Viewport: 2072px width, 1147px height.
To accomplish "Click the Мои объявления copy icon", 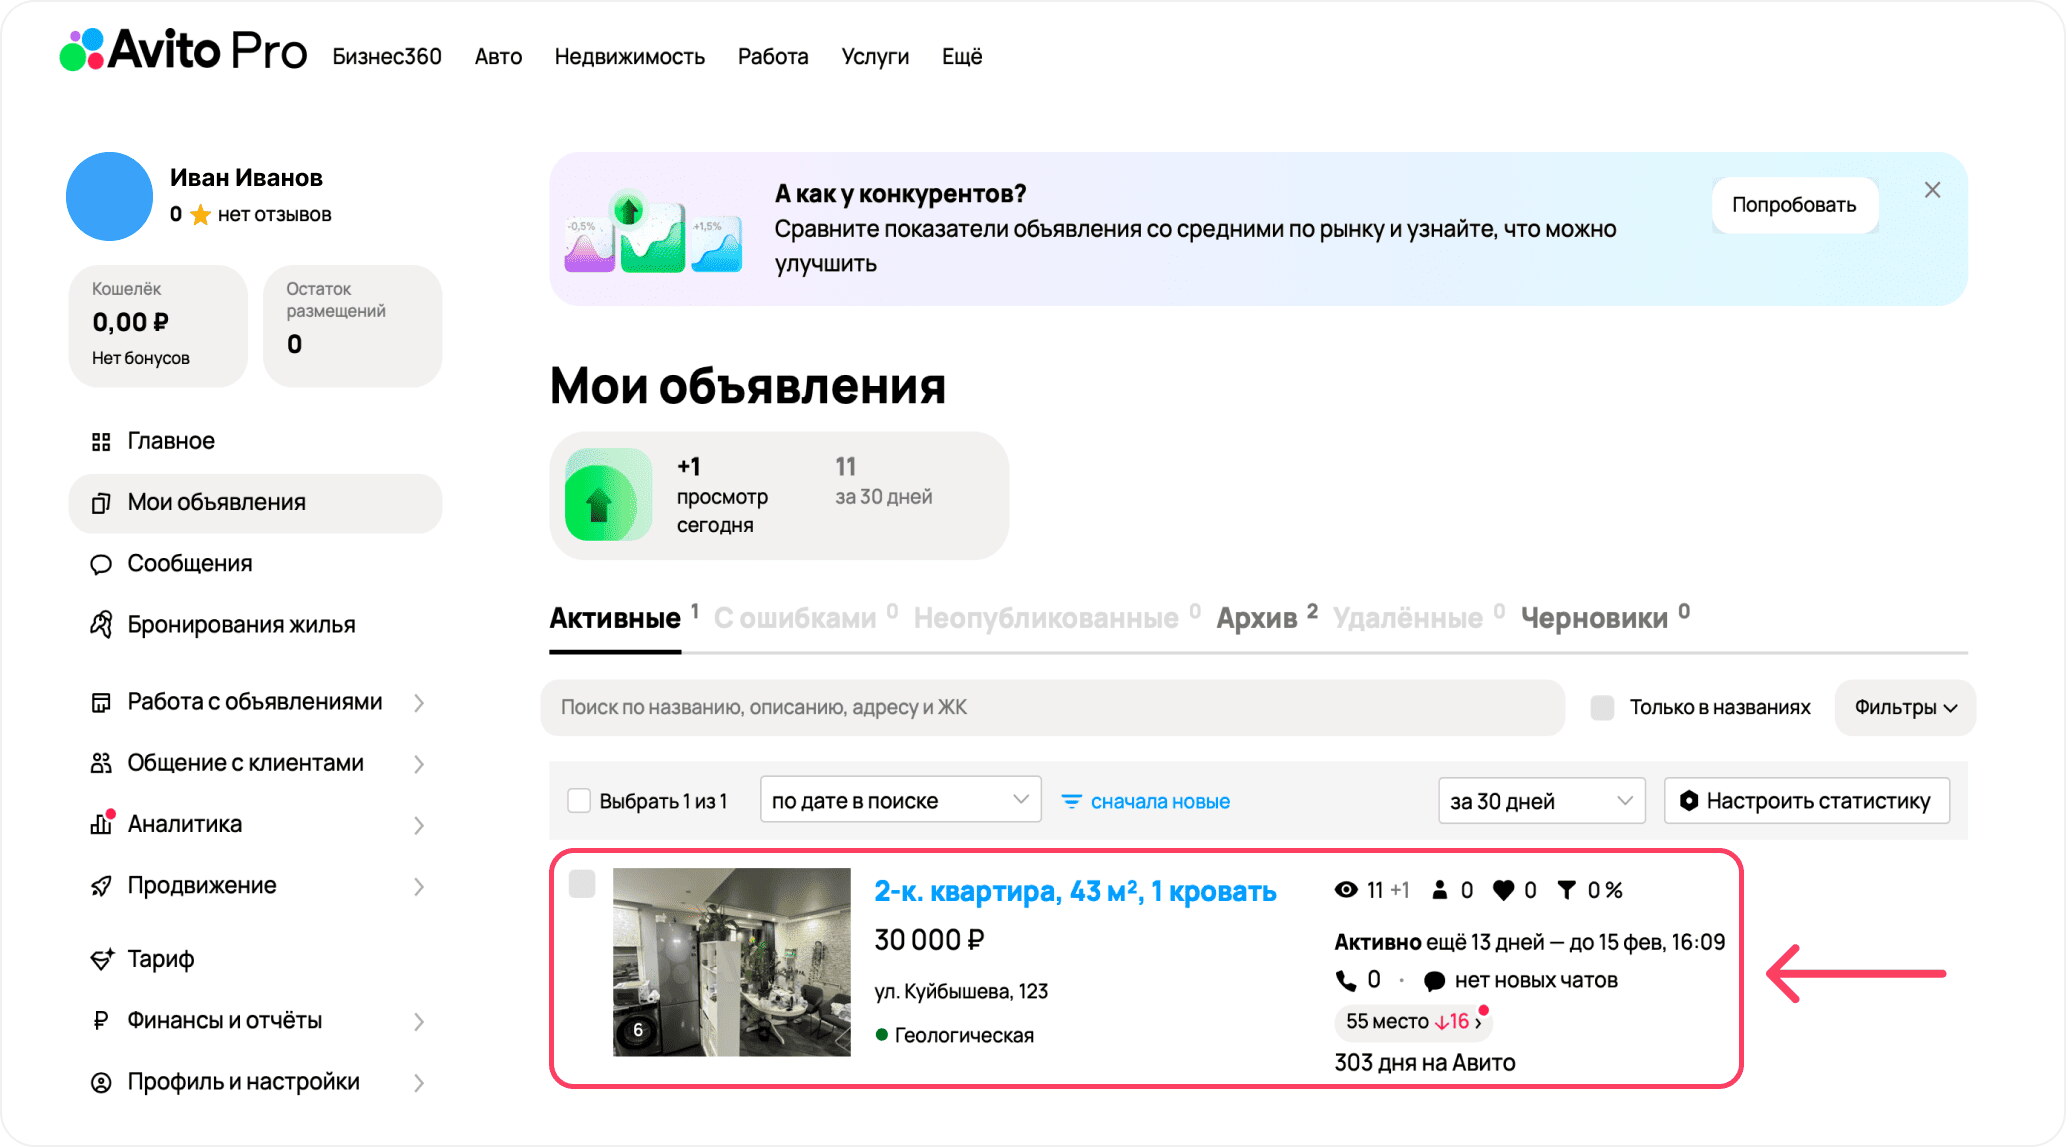I will [101, 503].
